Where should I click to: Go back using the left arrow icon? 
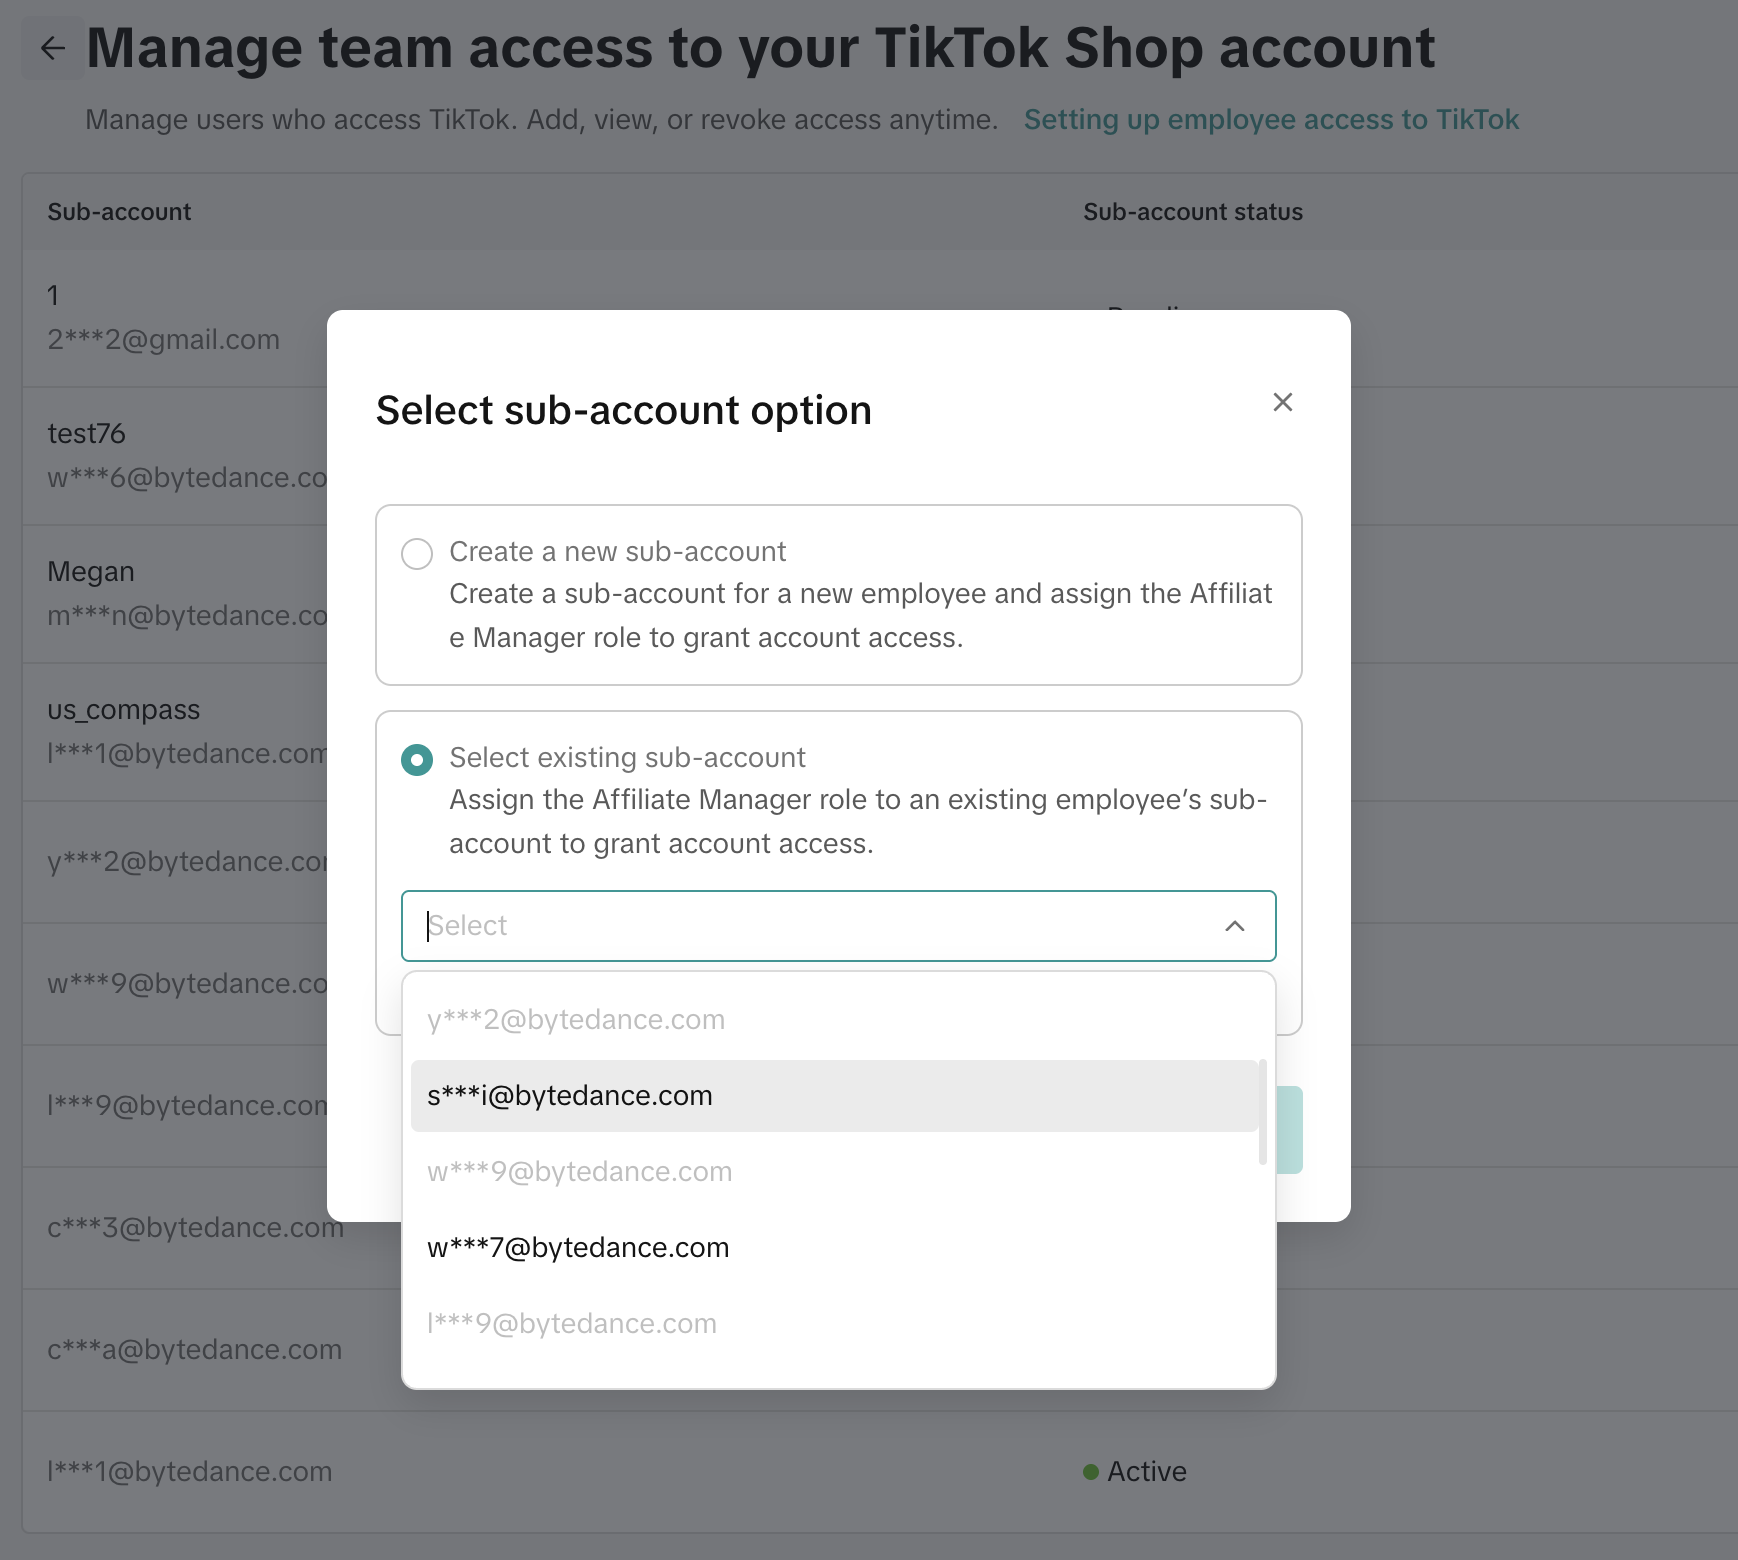(x=52, y=48)
